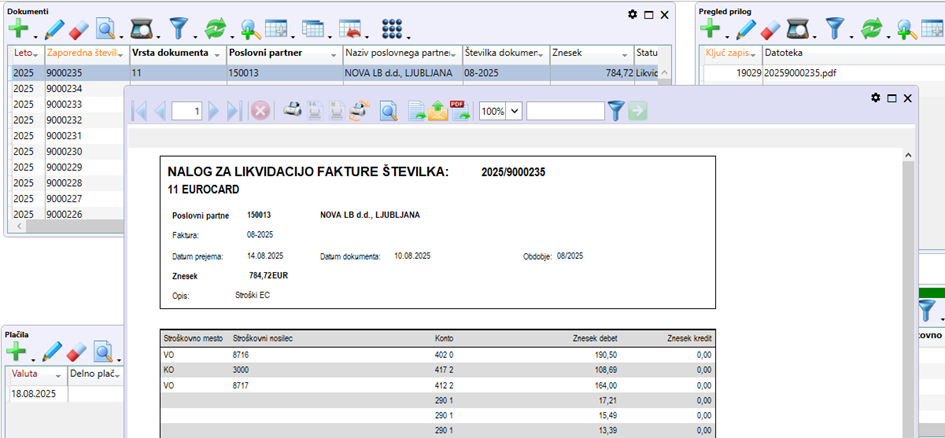
Task: Click green plus icon in Plačila panel
Action: [16, 351]
